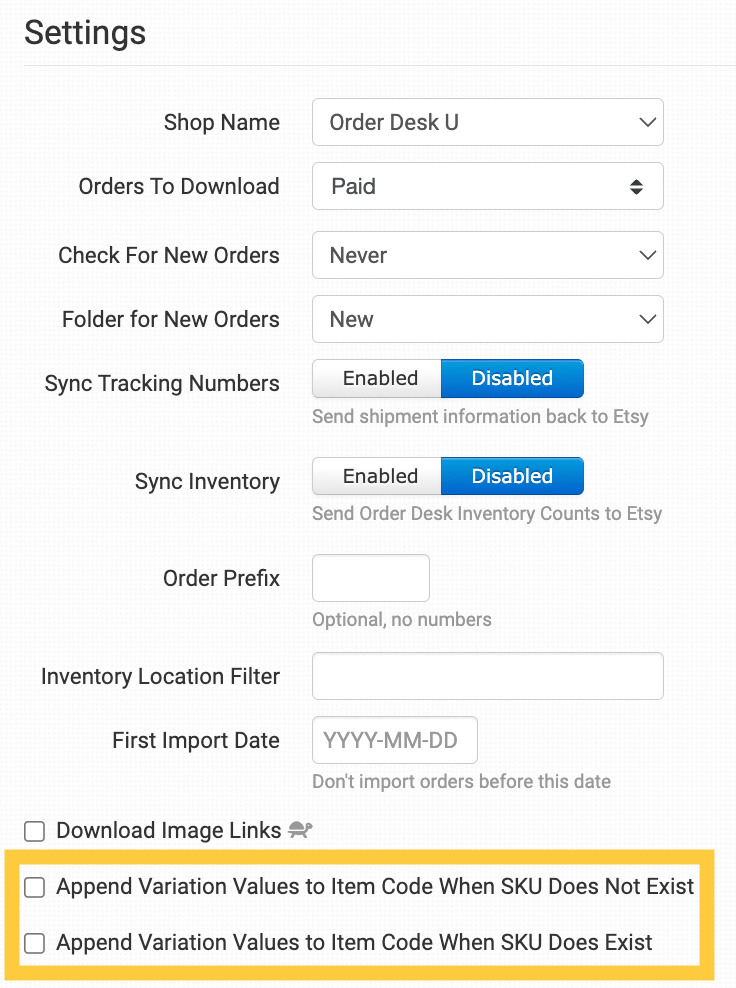Click the chevron on Folder for New Orders
The image size is (736, 988).
(x=647, y=319)
